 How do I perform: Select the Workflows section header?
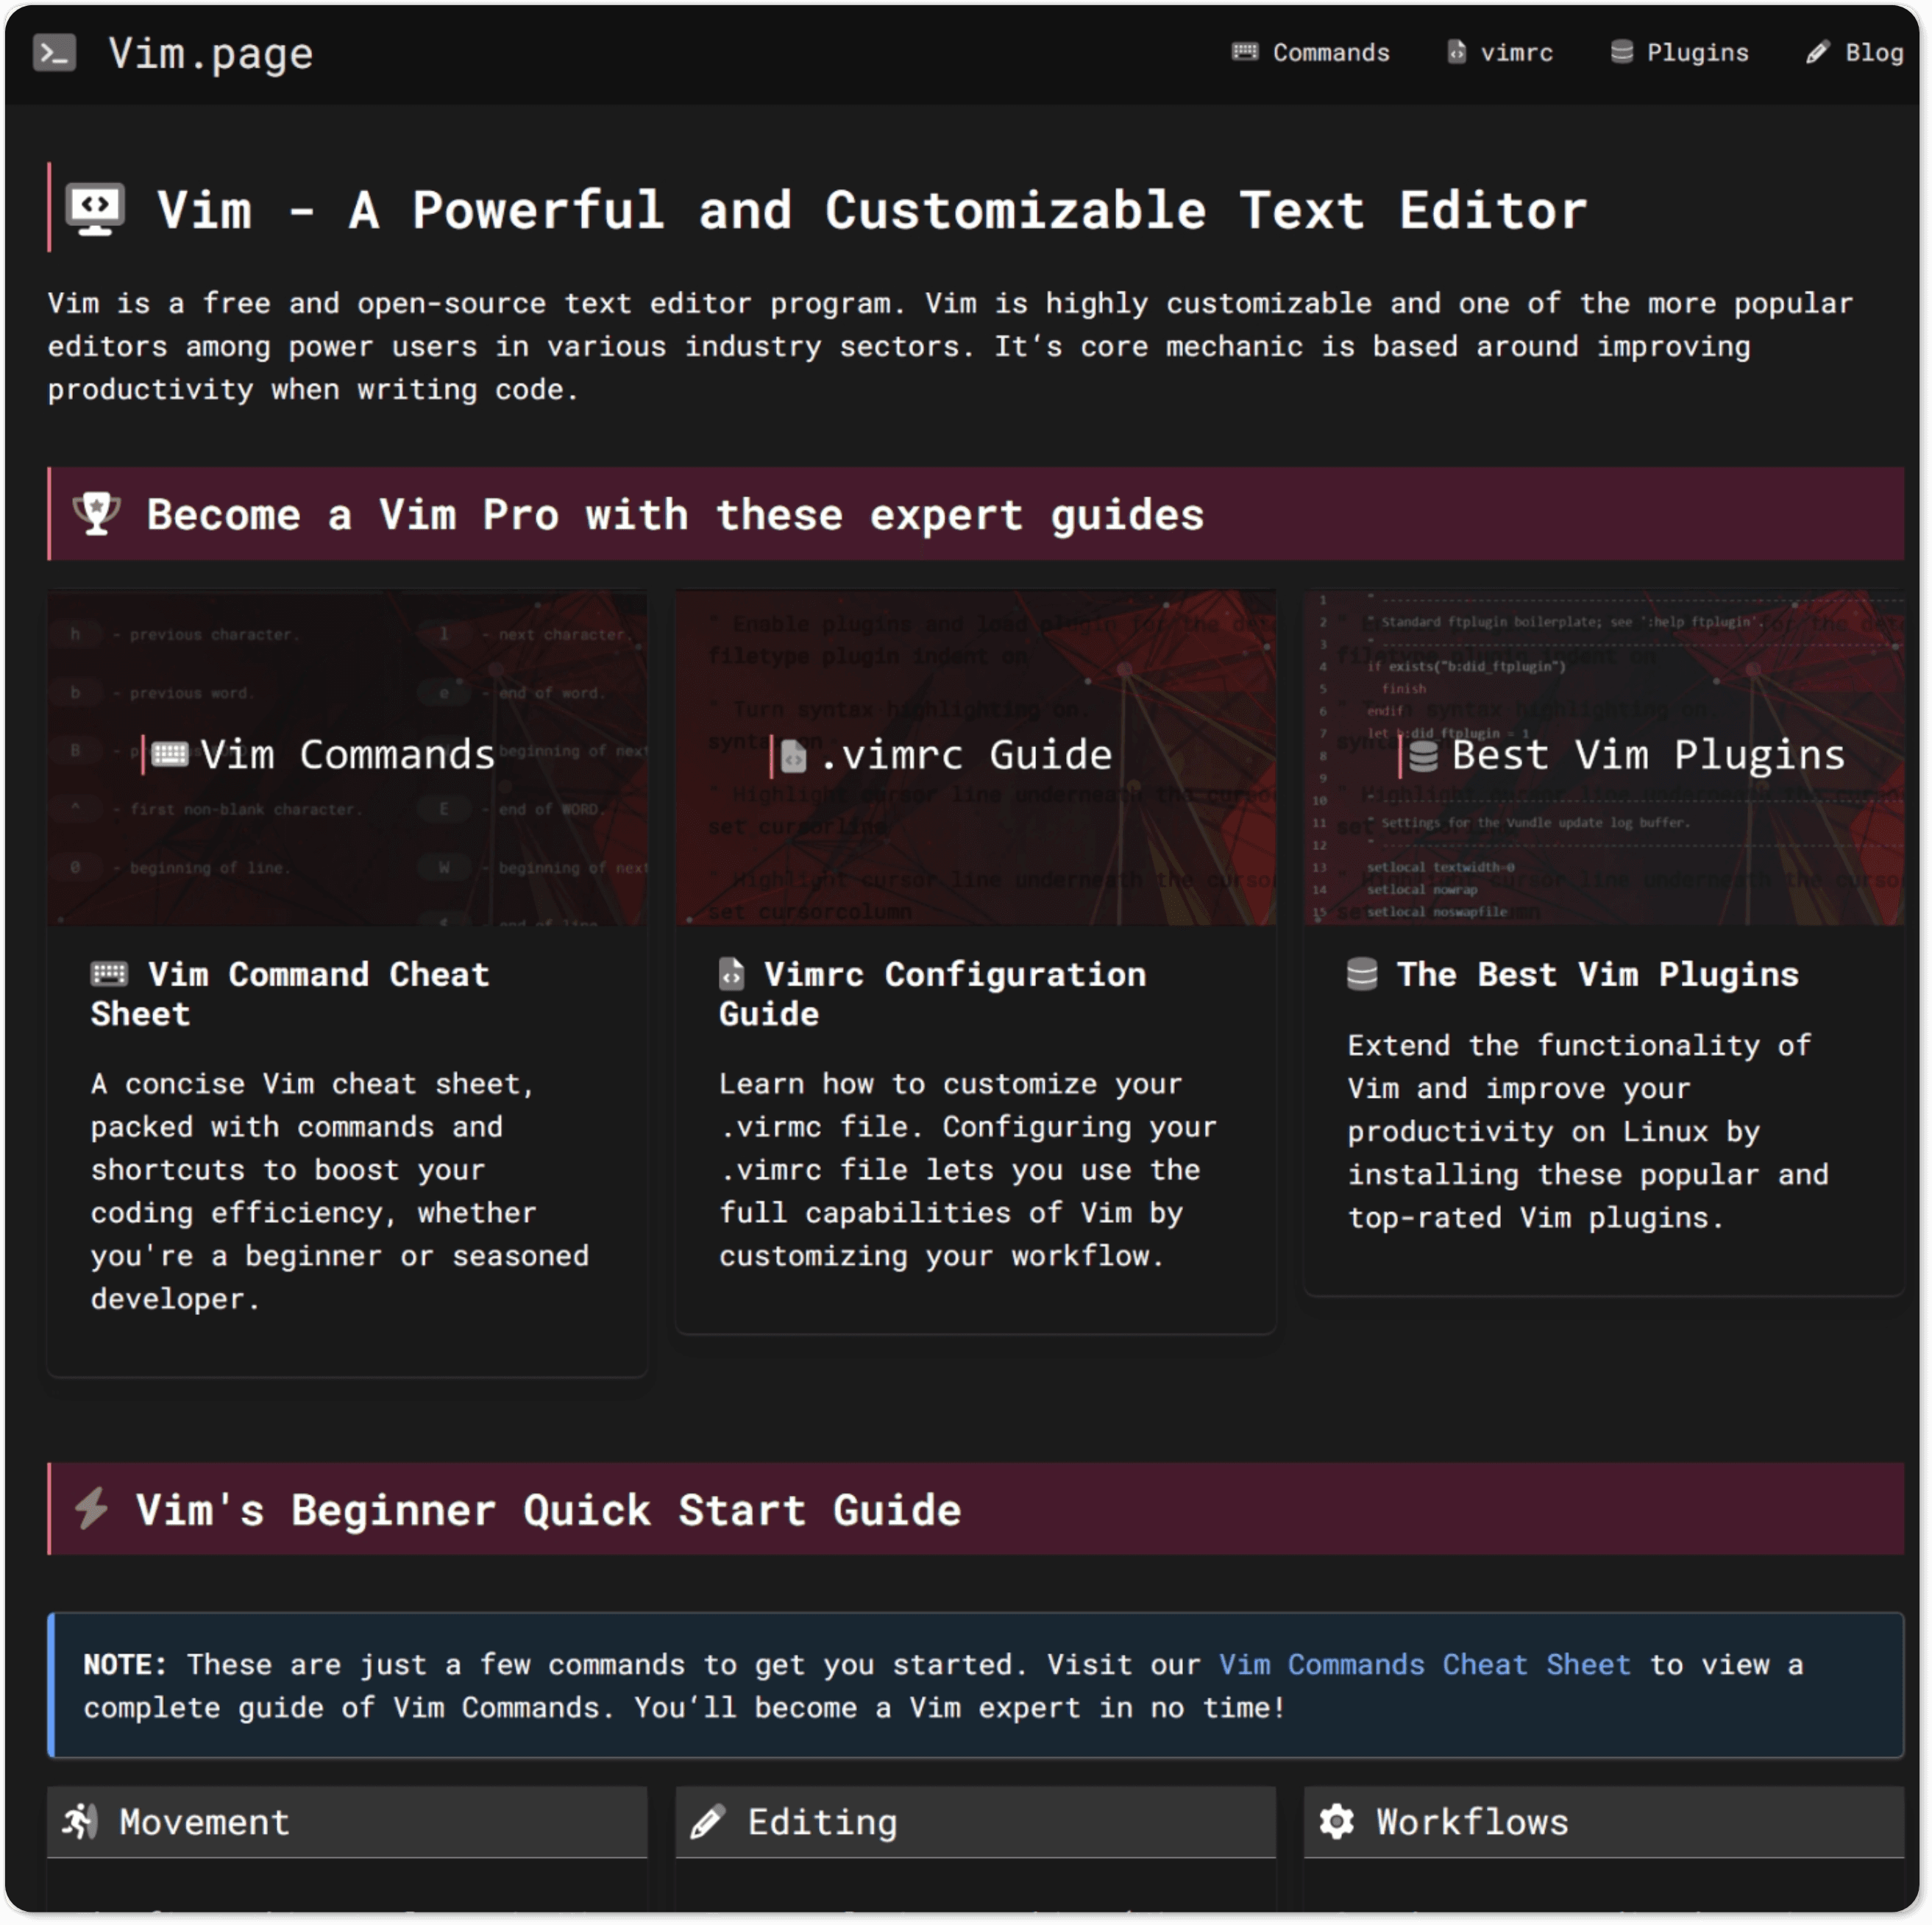click(1604, 1821)
